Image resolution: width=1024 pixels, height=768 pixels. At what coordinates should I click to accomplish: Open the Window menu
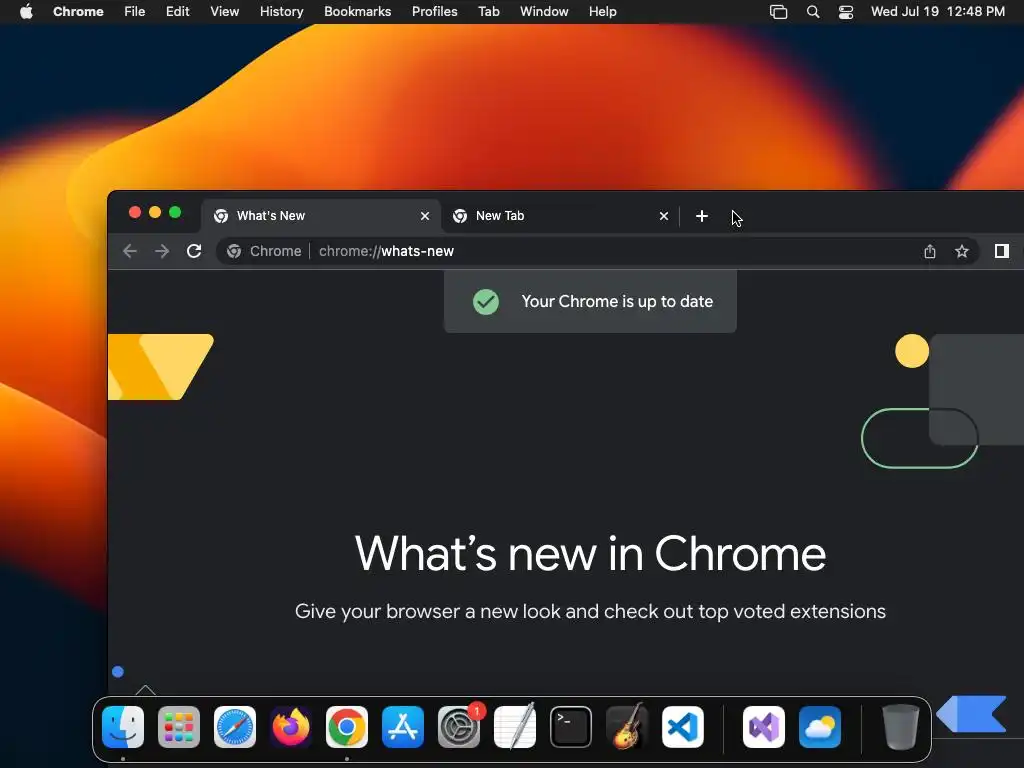(544, 12)
